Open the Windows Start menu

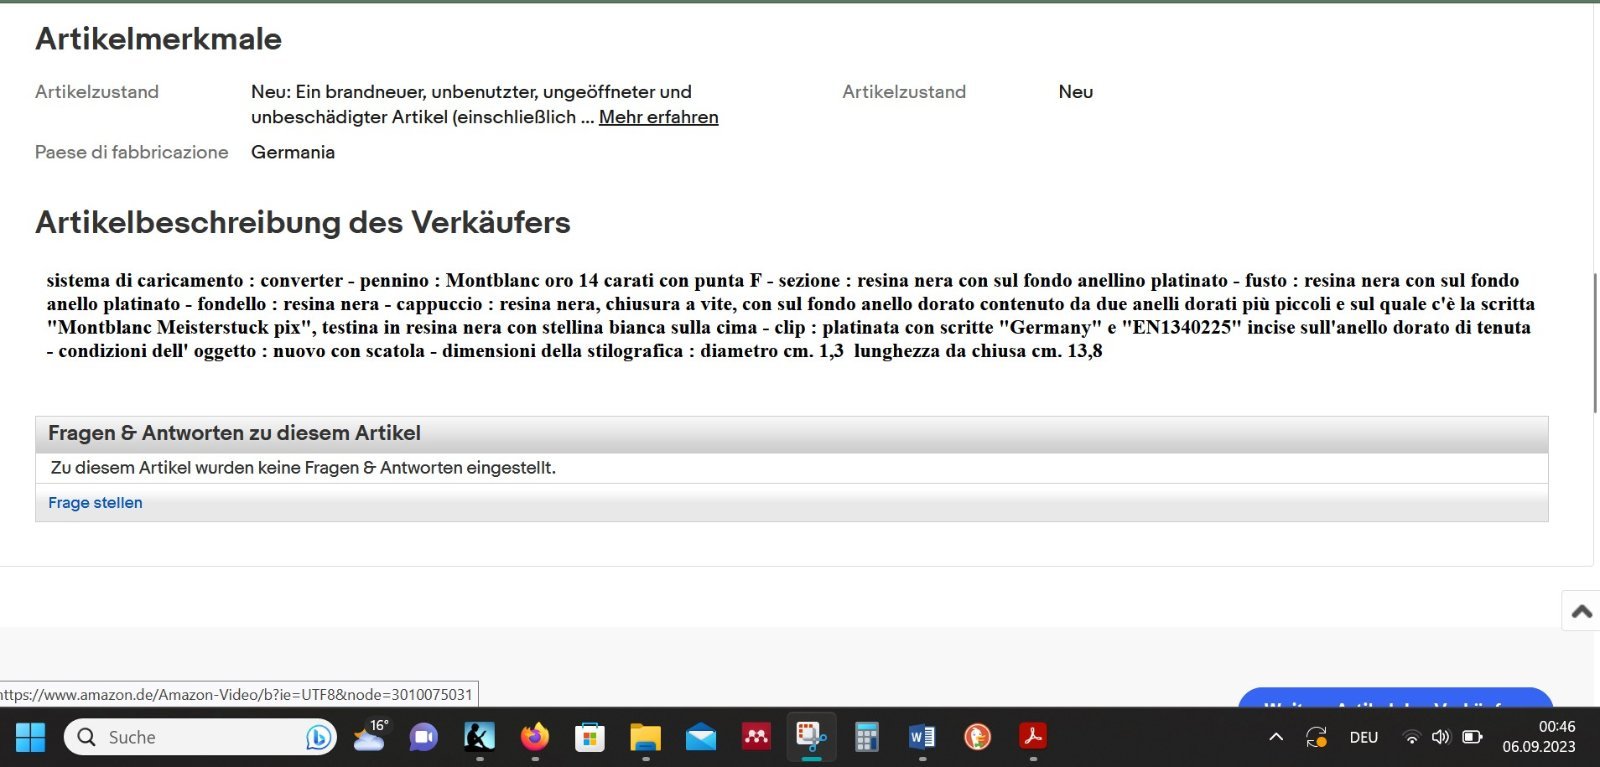click(x=30, y=738)
